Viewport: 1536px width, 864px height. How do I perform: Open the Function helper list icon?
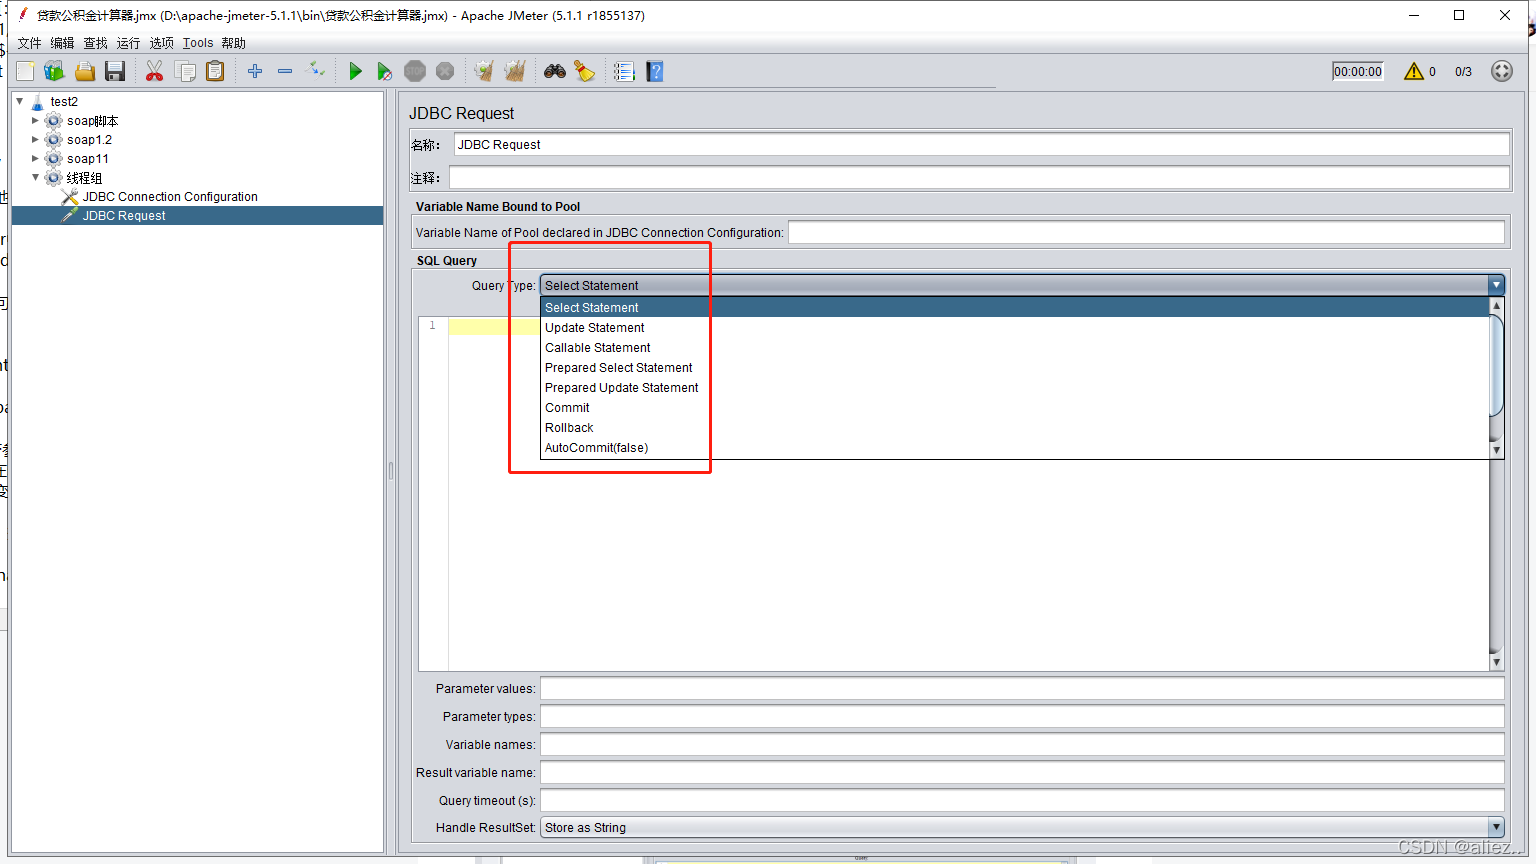(624, 71)
